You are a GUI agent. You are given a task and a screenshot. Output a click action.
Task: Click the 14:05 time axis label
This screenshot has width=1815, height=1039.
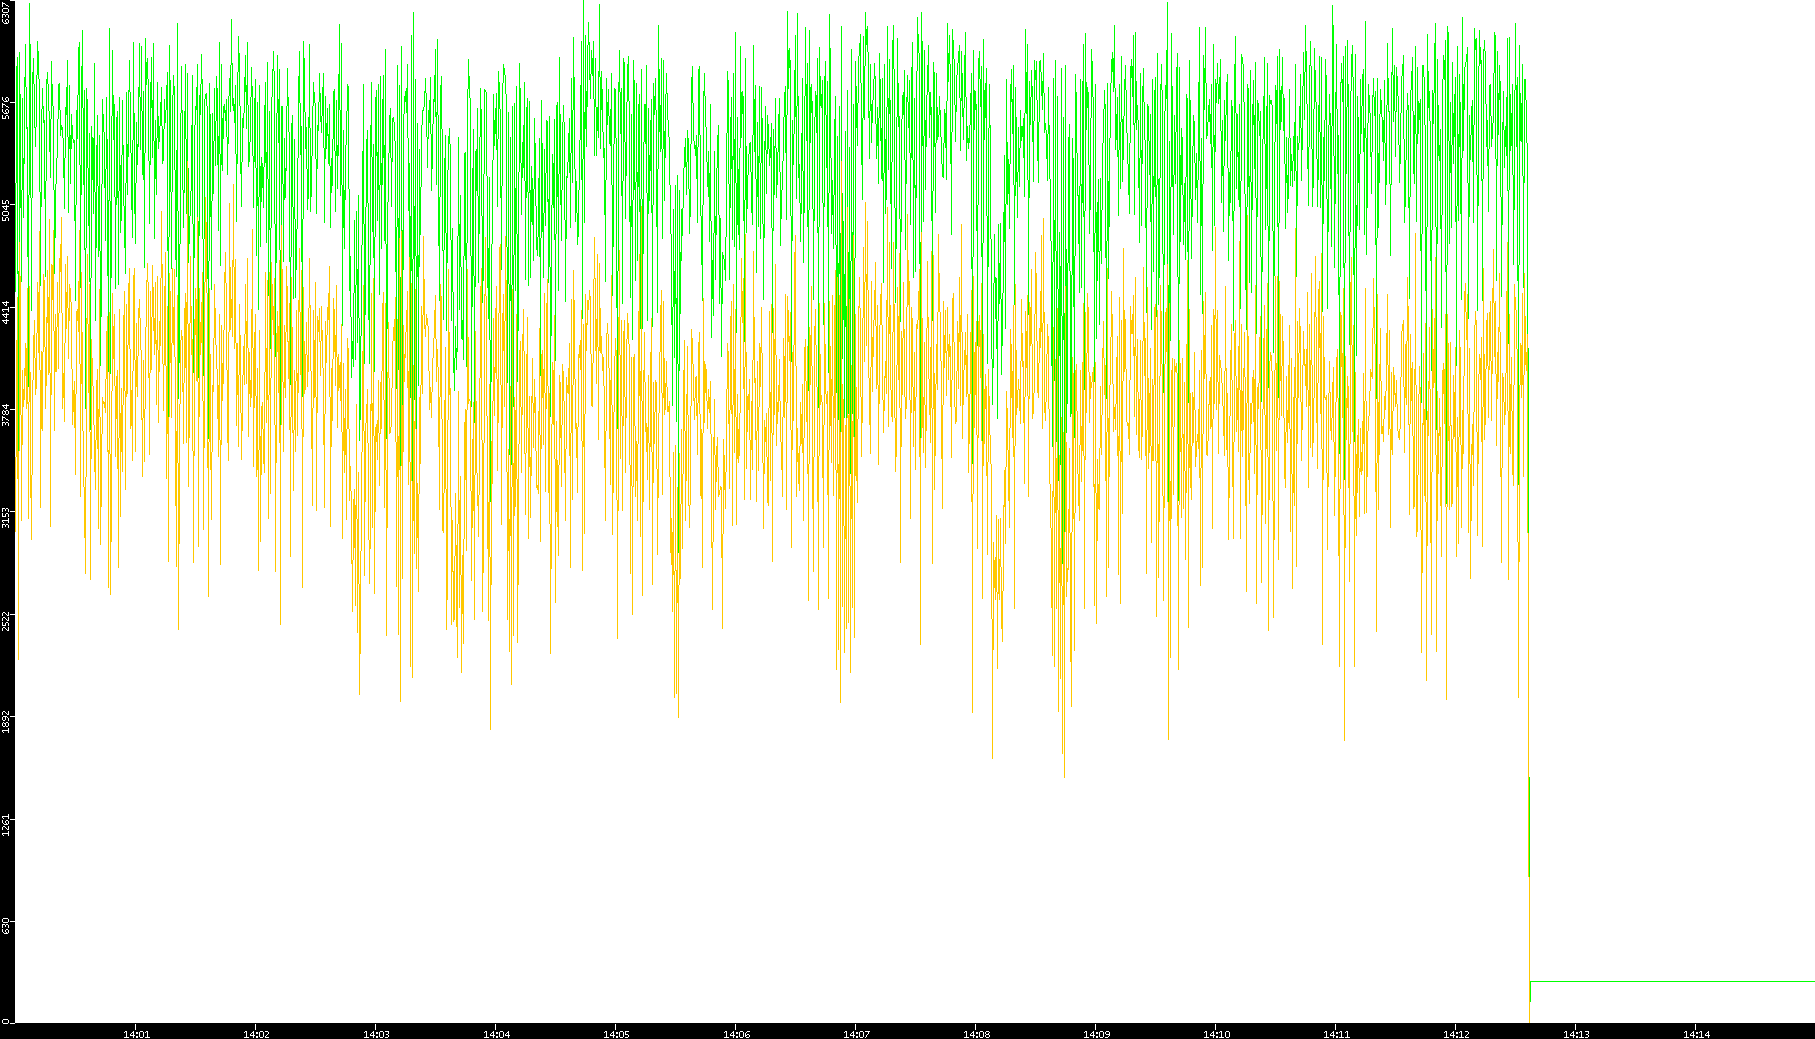click(616, 1034)
